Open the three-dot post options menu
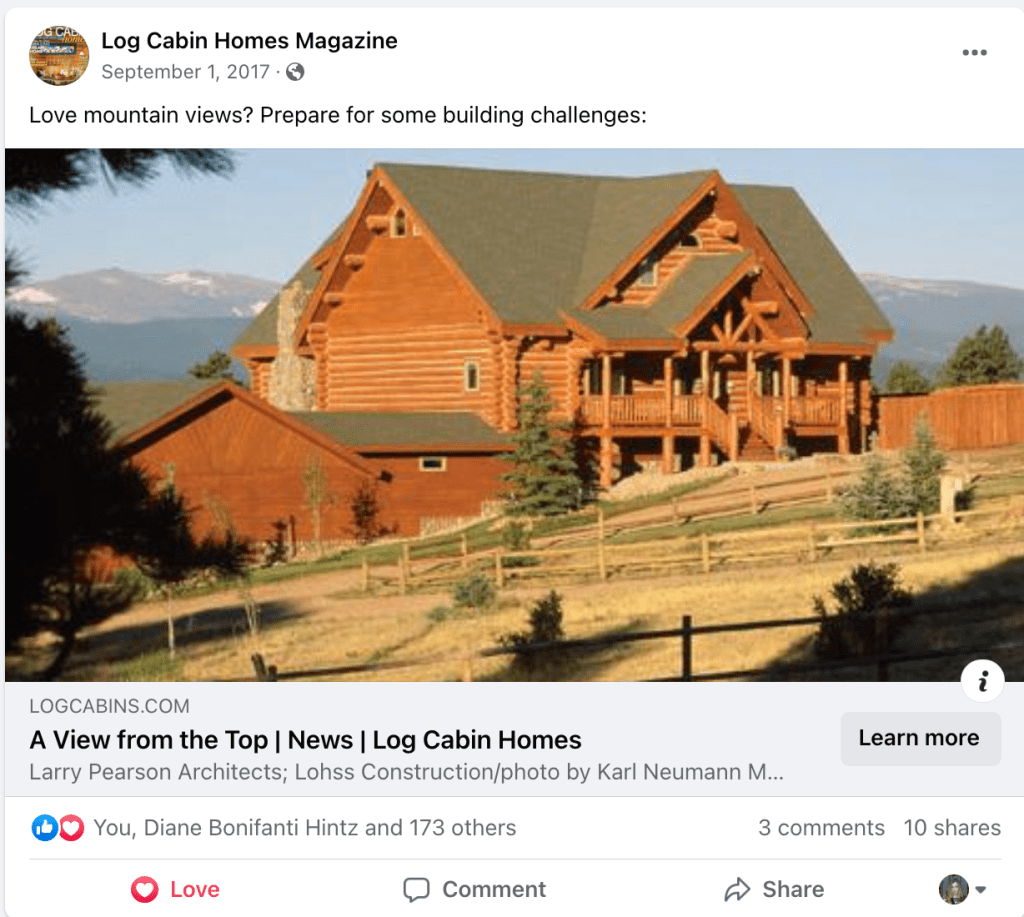The height and width of the screenshot is (917, 1024). click(x=974, y=53)
